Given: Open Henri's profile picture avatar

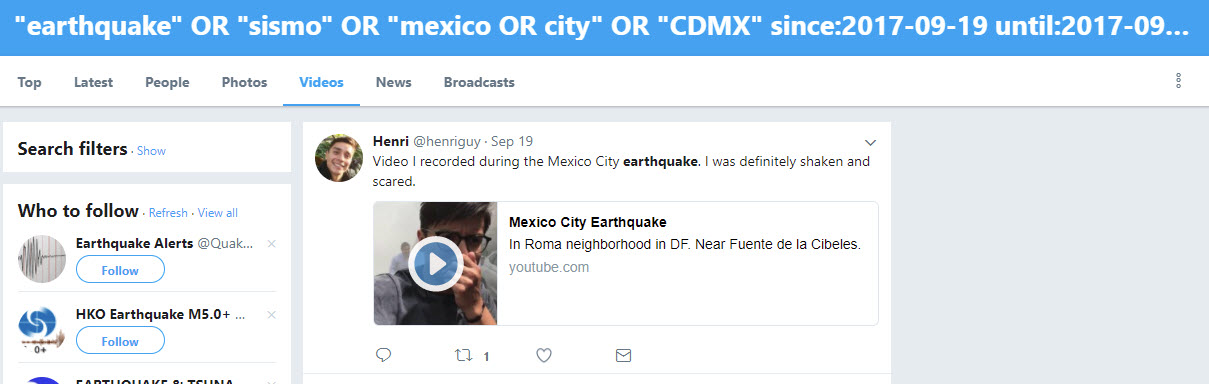Looking at the screenshot, I should click(338, 158).
